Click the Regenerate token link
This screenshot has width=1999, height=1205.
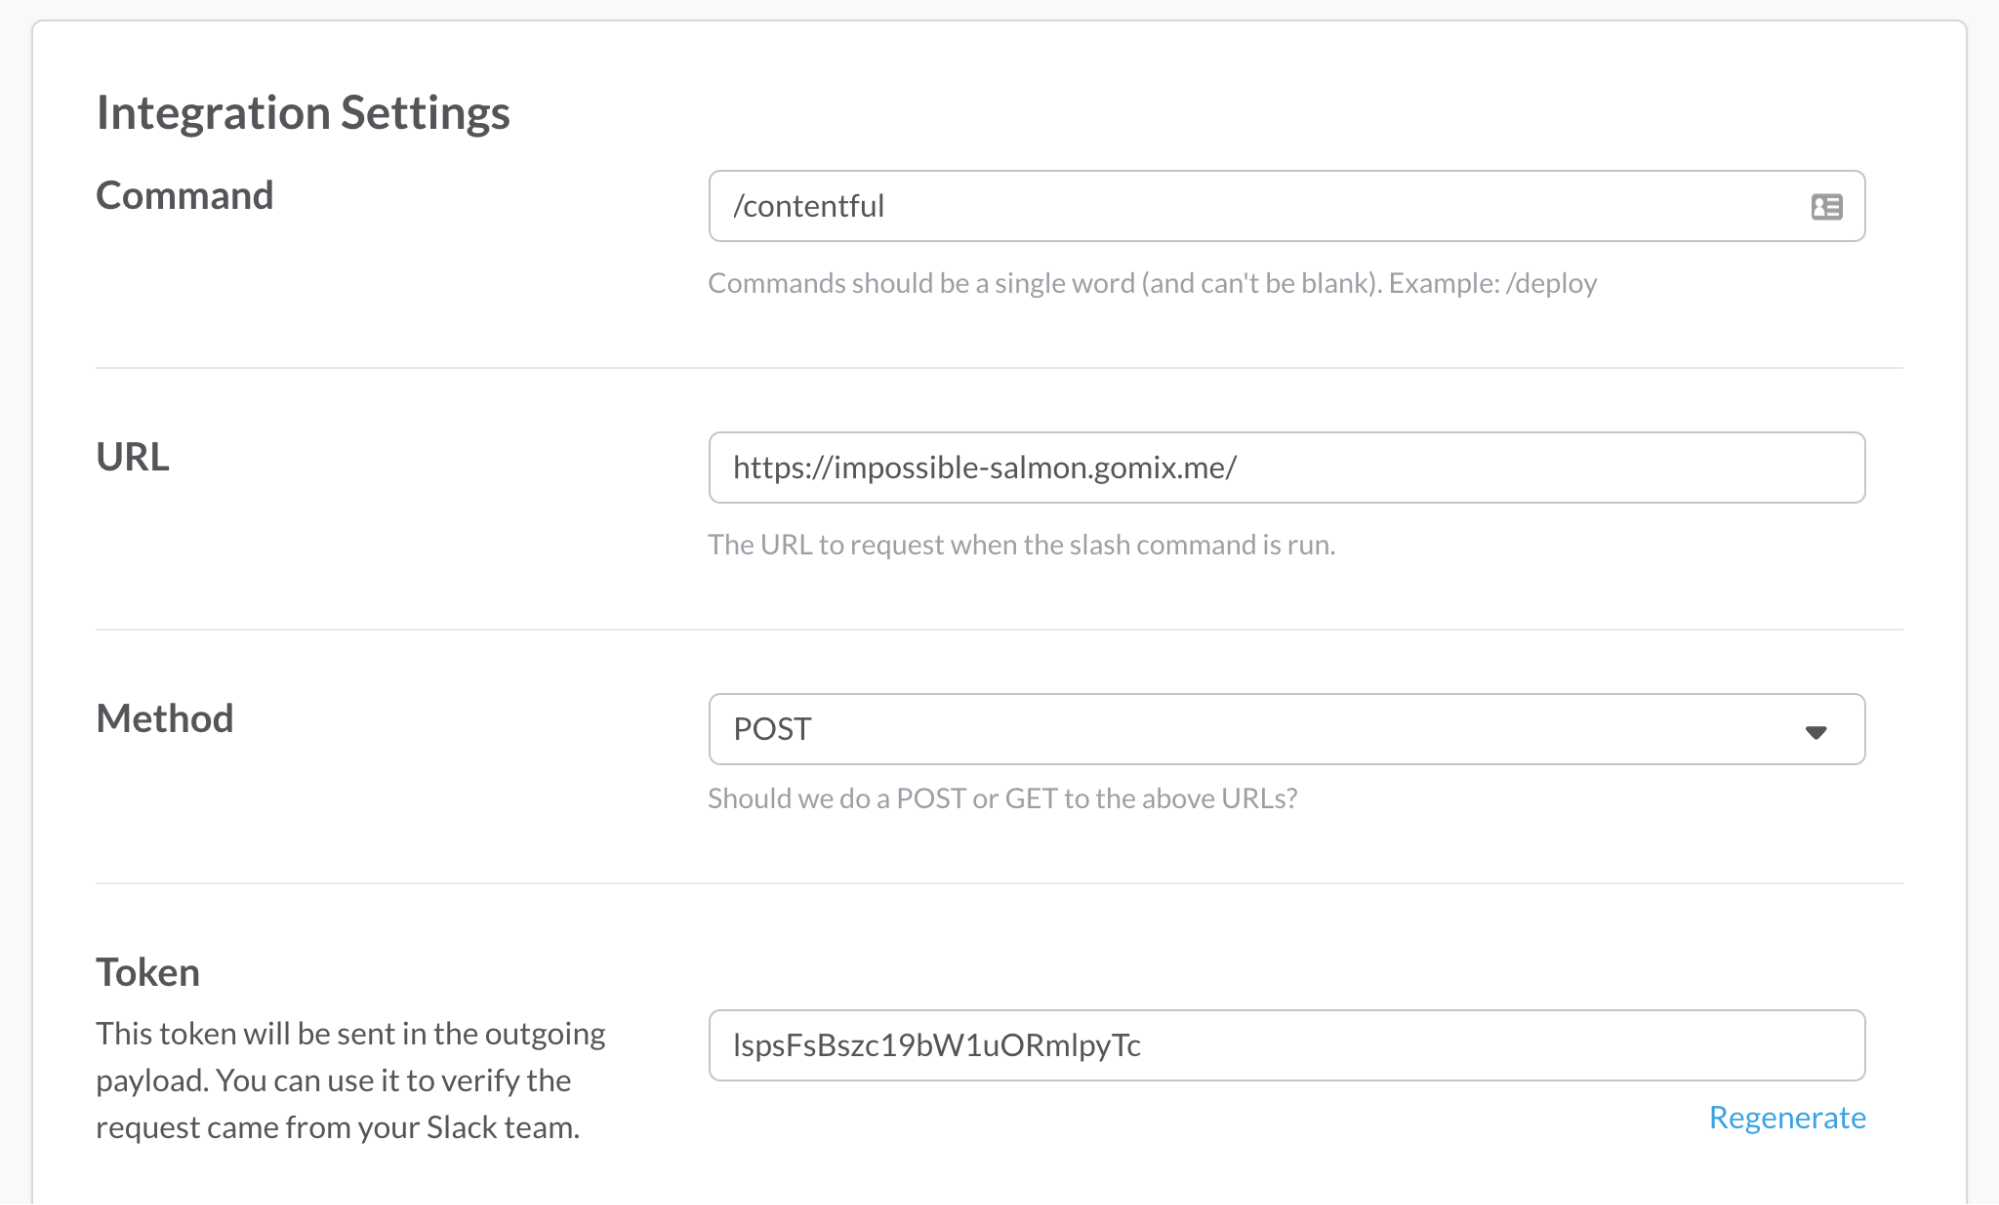click(x=1786, y=1117)
